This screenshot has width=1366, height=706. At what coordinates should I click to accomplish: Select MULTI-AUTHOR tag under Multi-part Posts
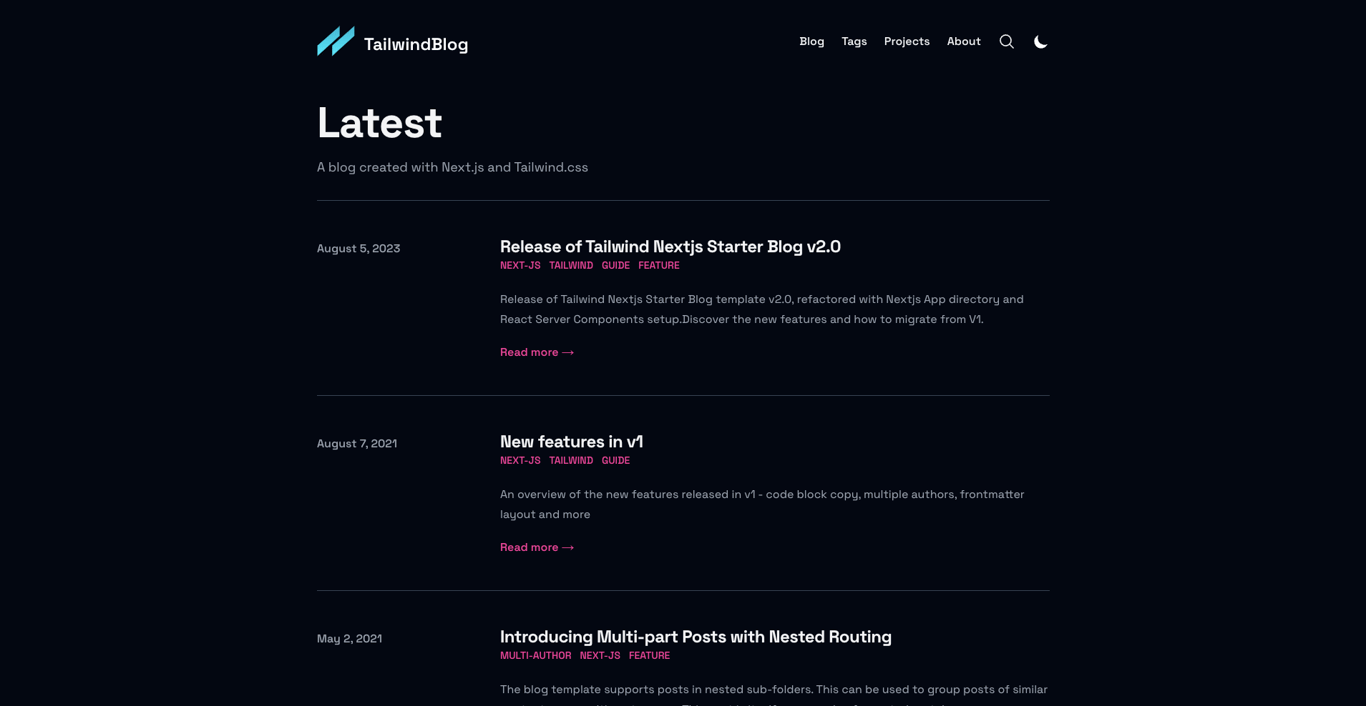pyautogui.click(x=536, y=655)
